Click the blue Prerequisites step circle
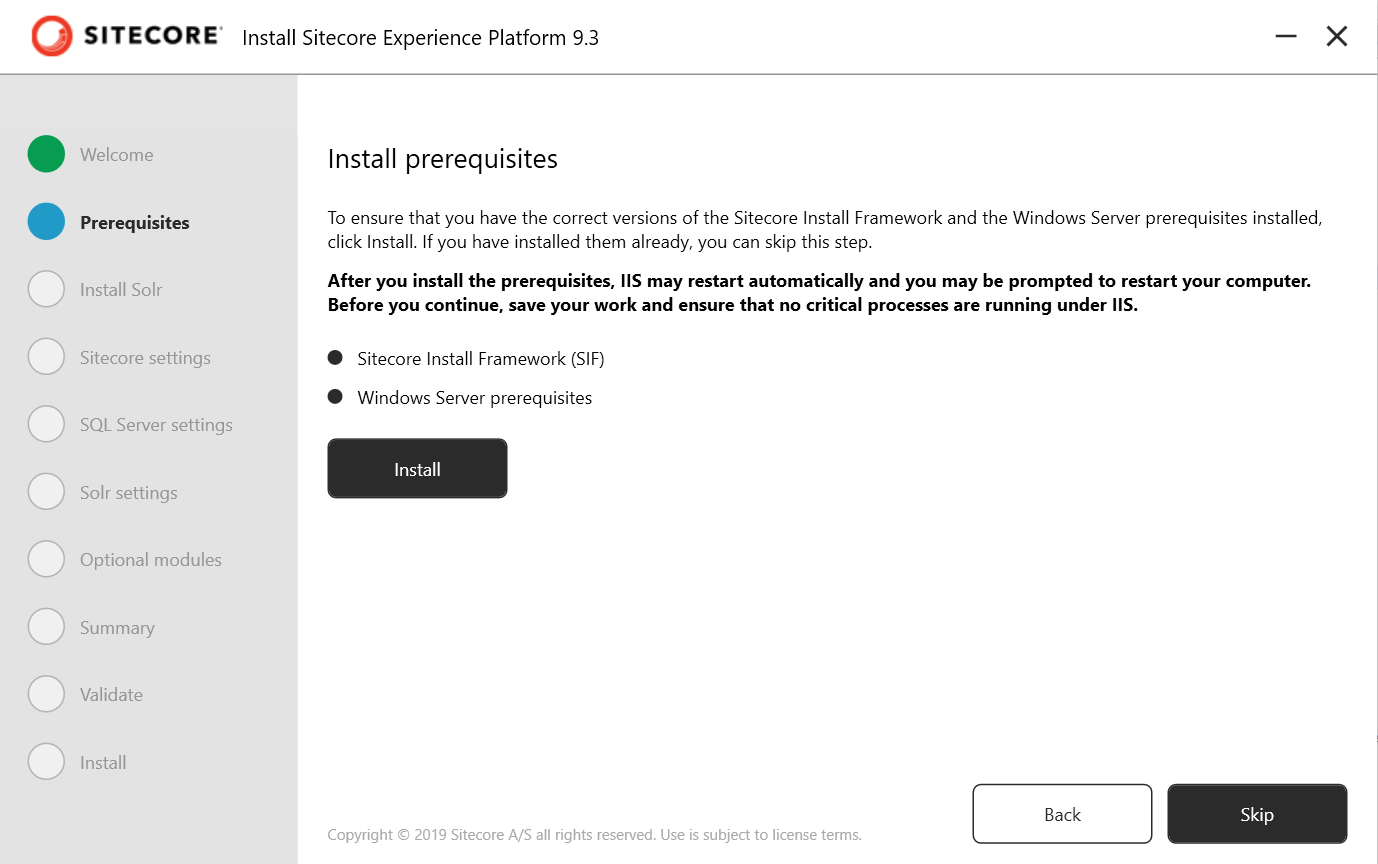 pyautogui.click(x=46, y=221)
